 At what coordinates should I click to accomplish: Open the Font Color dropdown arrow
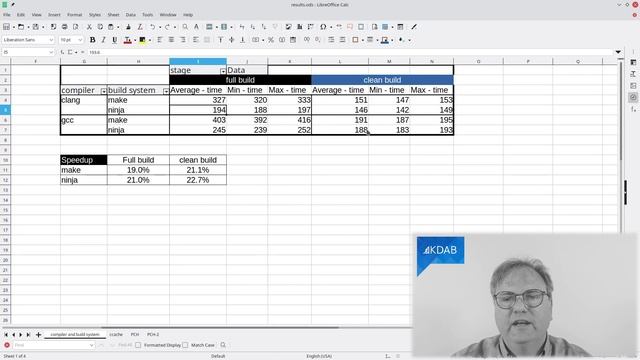135,40
